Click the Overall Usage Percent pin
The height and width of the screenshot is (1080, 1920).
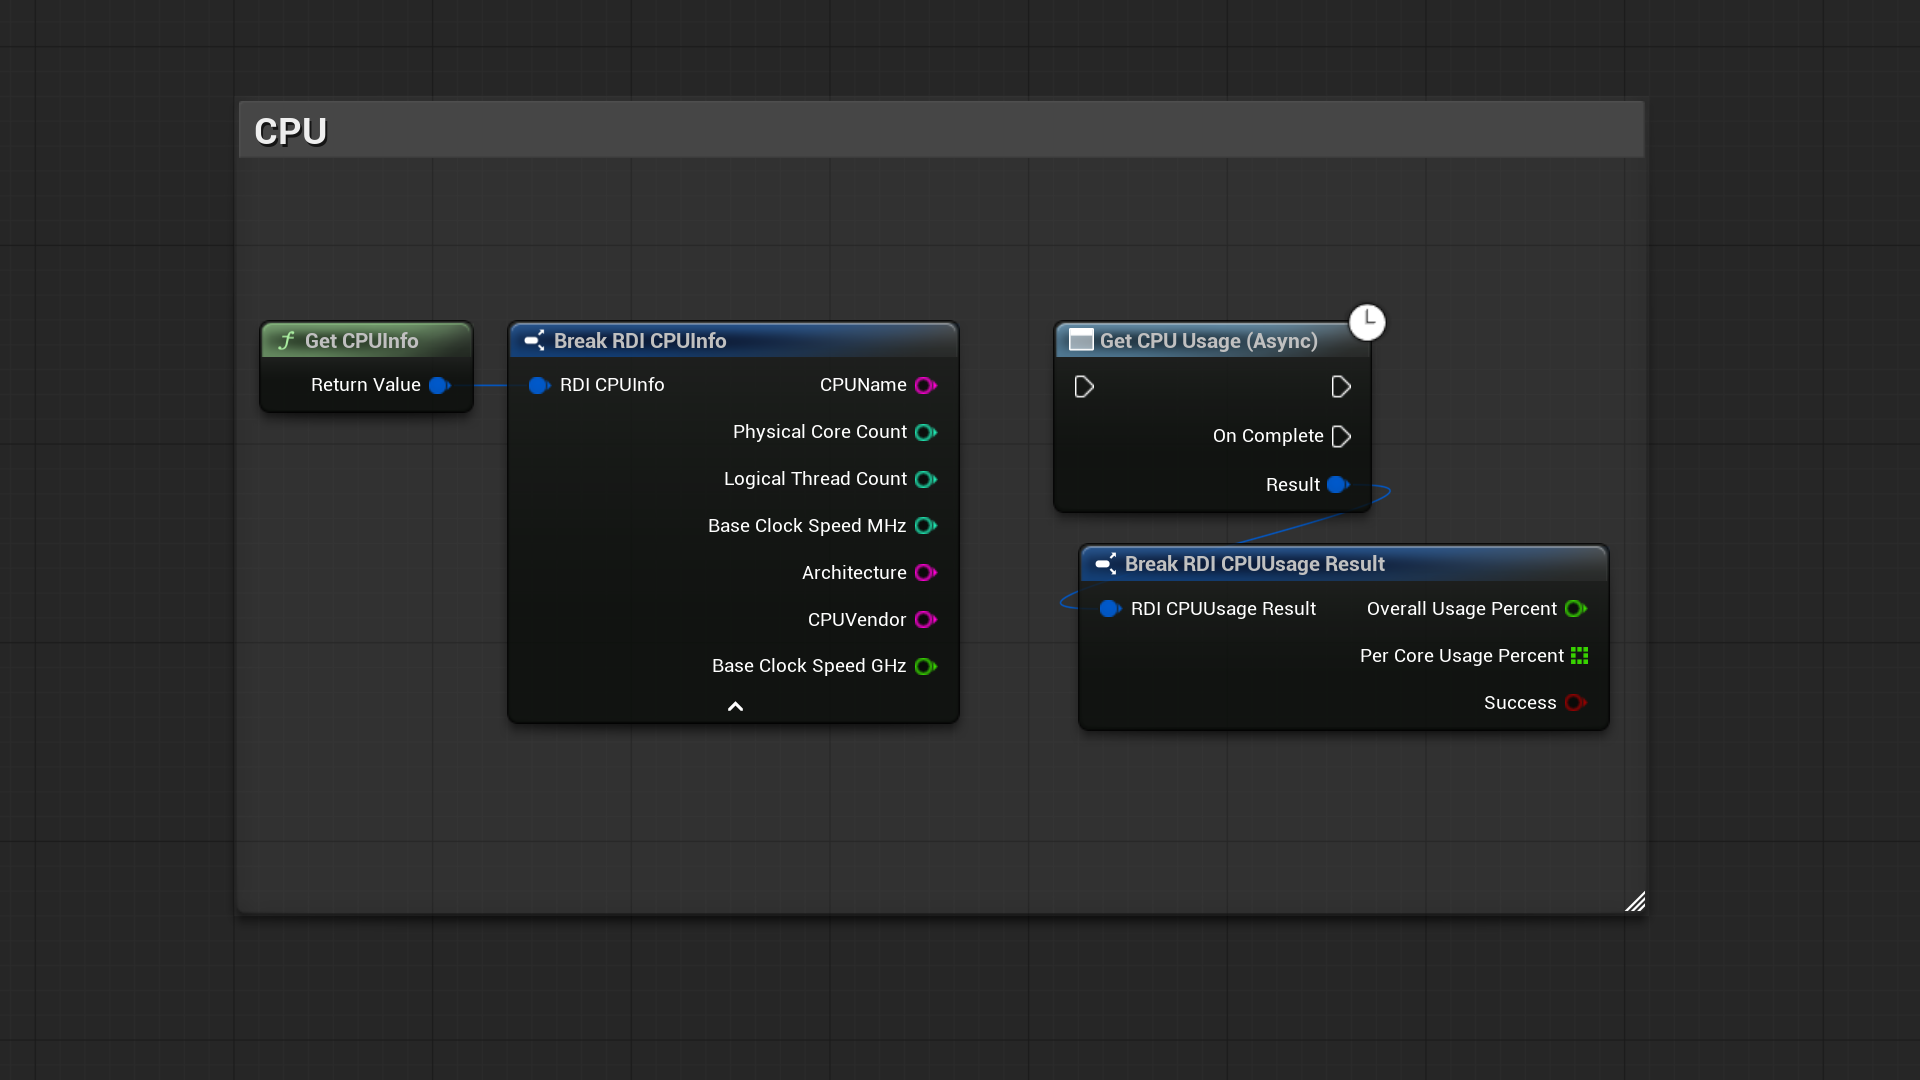tap(1575, 609)
